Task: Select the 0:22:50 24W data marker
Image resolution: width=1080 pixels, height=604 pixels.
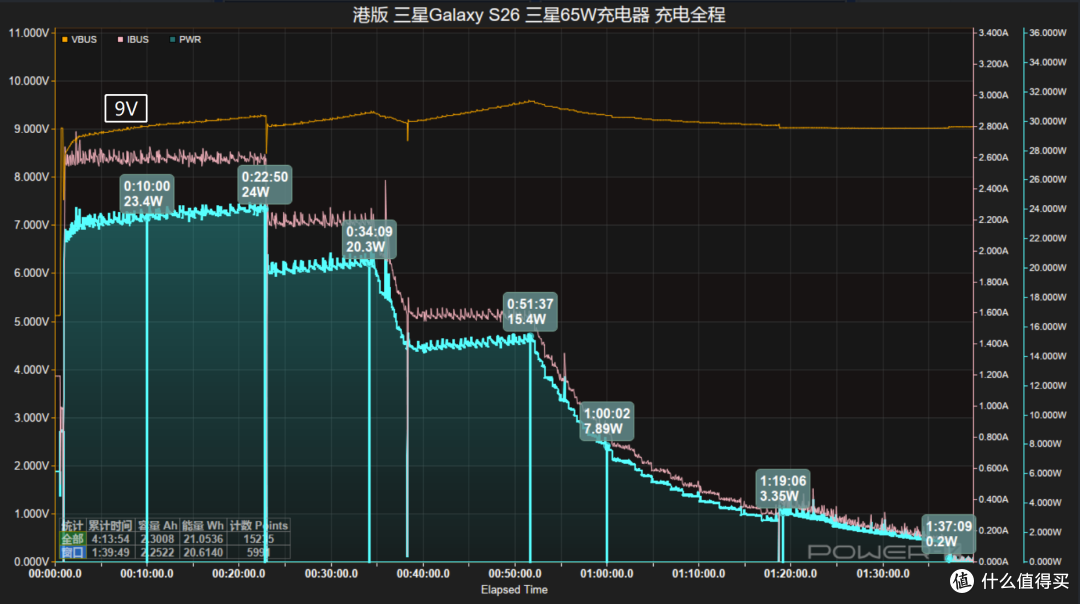Action: (x=264, y=185)
